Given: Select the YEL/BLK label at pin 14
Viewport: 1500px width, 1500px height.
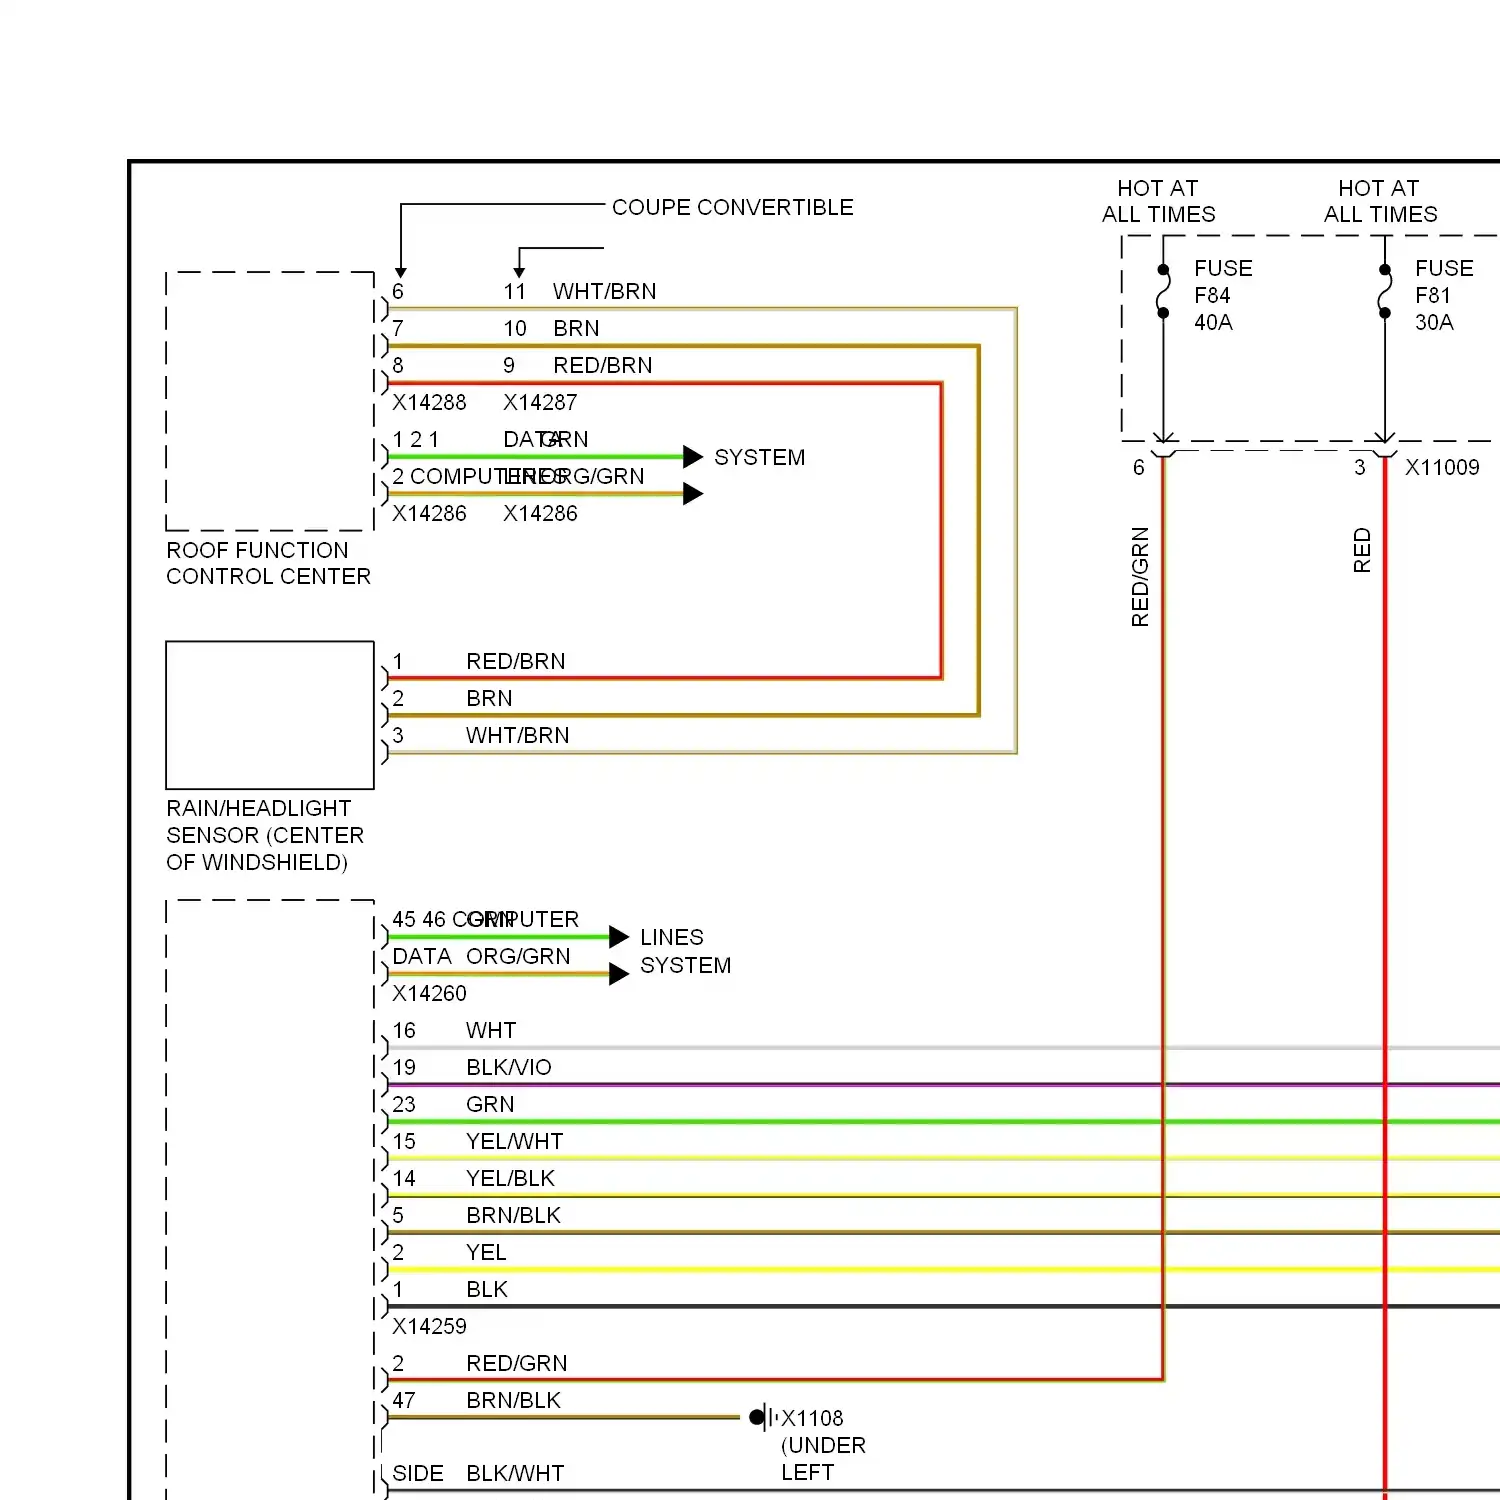Looking at the screenshot, I should (511, 1178).
